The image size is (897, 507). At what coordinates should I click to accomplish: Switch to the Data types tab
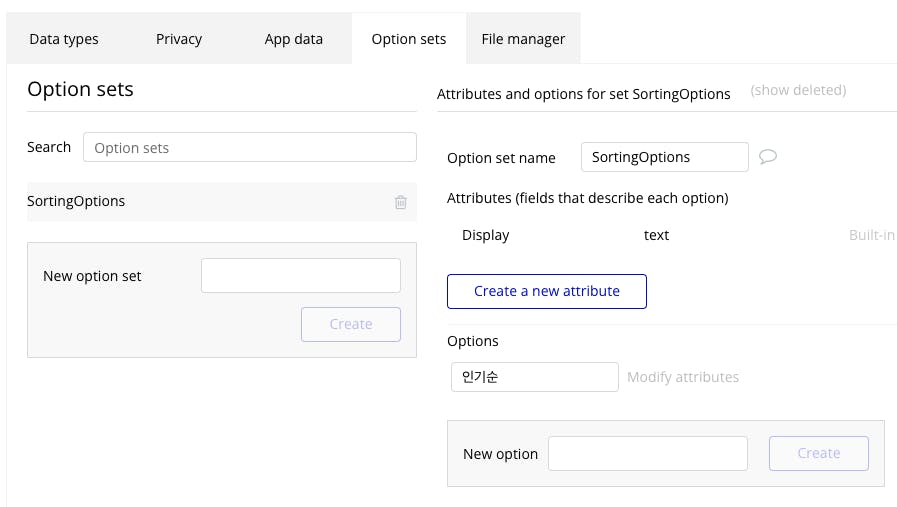tap(64, 39)
